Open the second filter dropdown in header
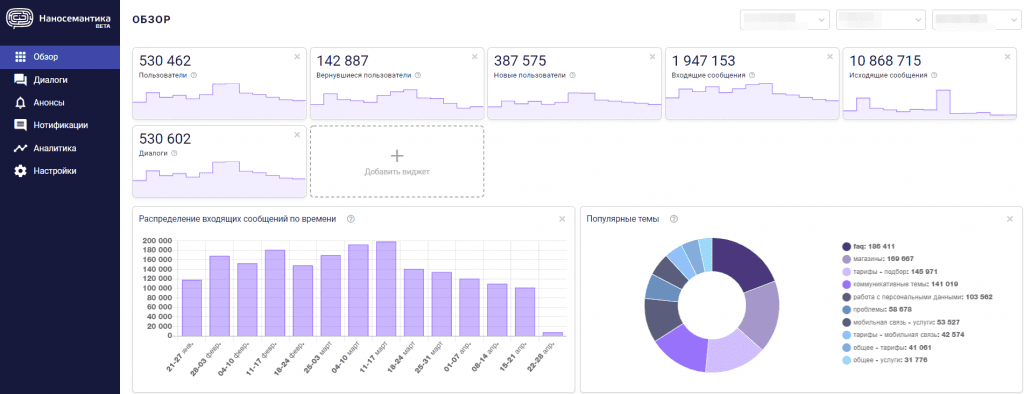 (x=881, y=20)
